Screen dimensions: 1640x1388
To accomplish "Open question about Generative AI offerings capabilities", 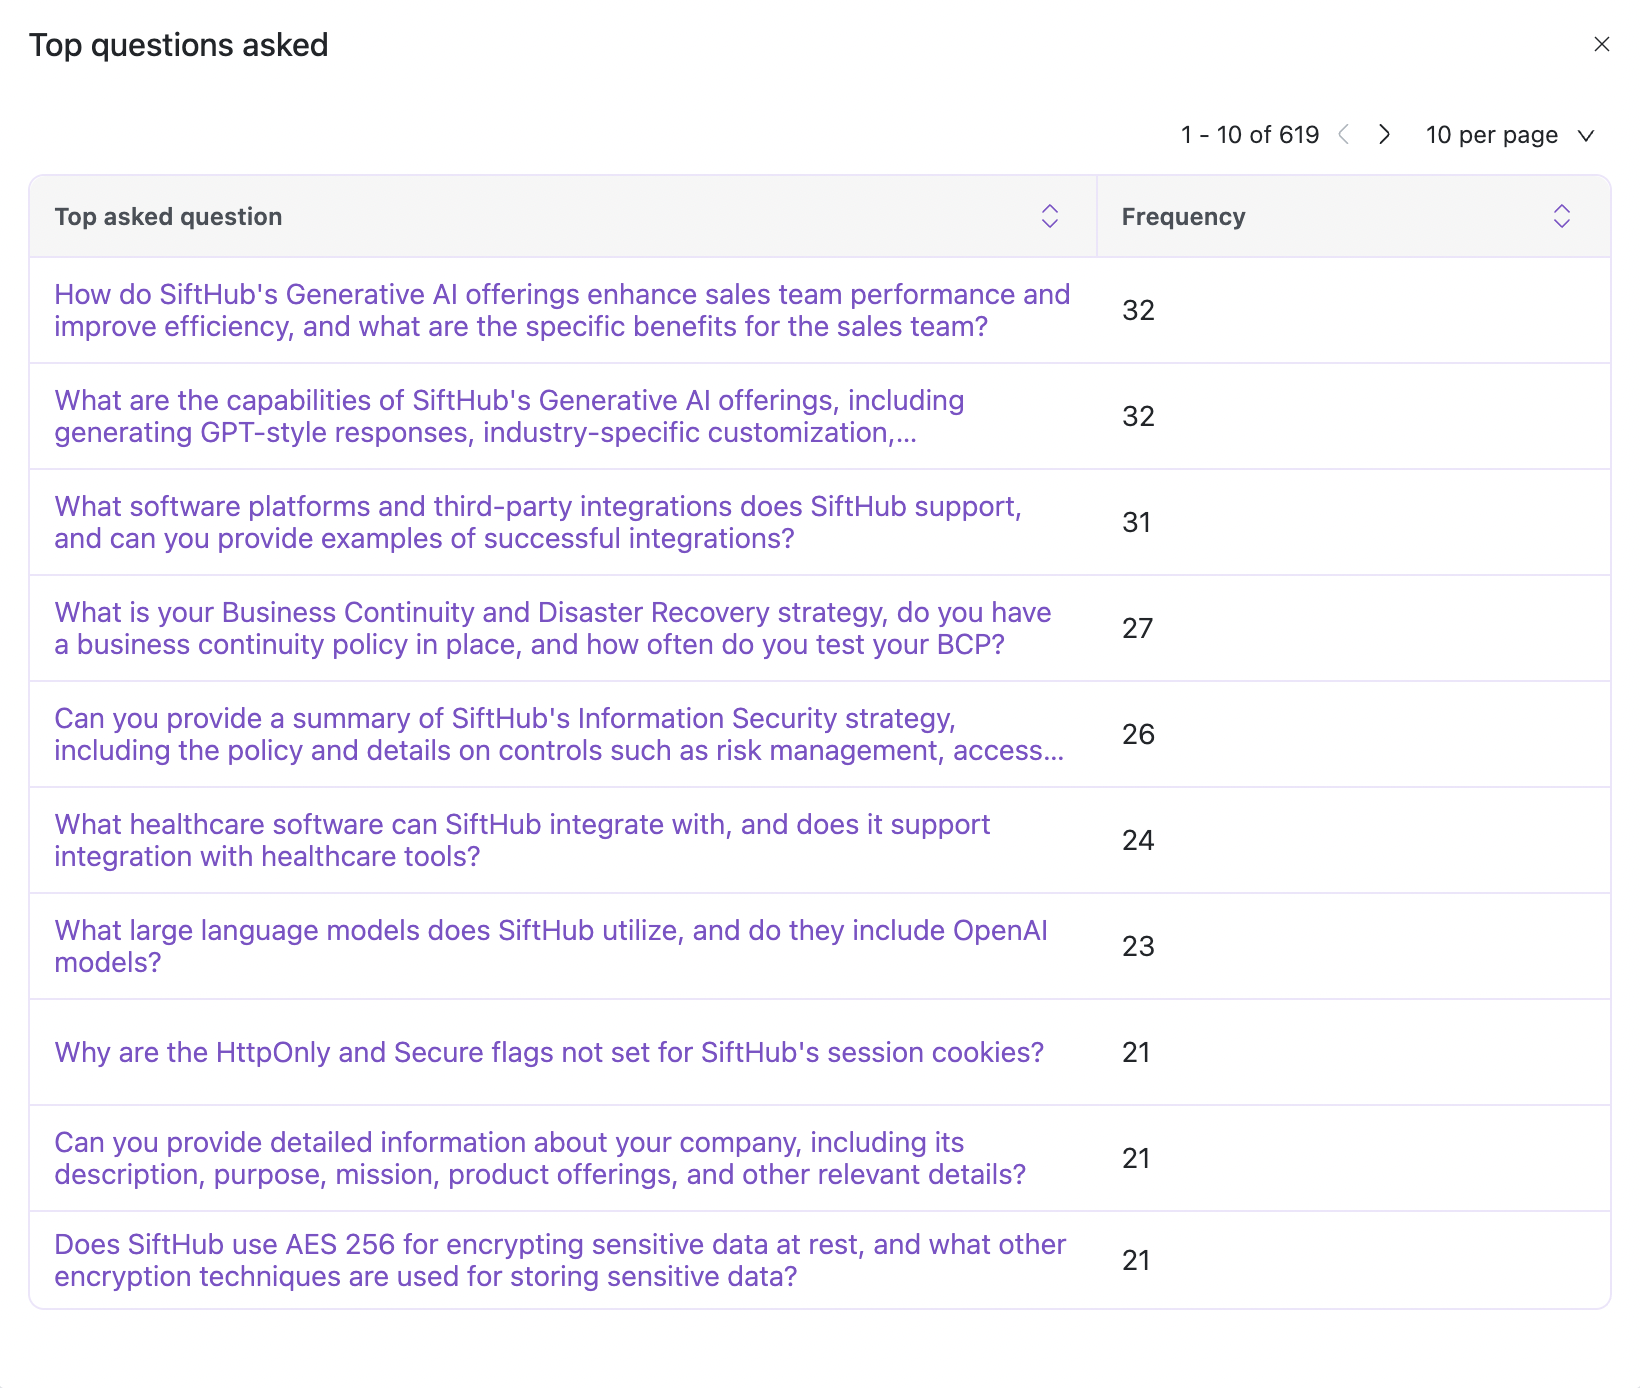I will coord(509,416).
